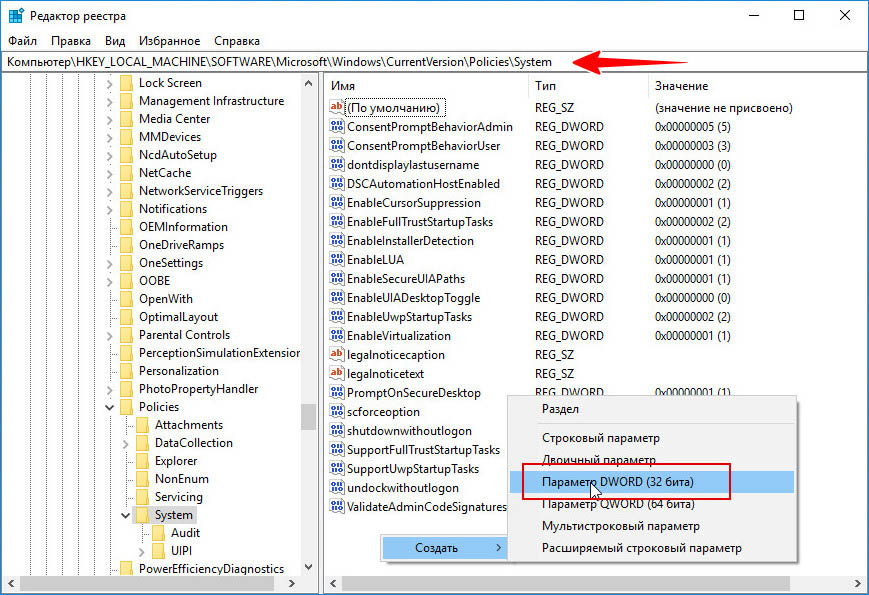Click the EnableCursorSuppression value icon
This screenshot has height=595, width=869.
pos(336,202)
